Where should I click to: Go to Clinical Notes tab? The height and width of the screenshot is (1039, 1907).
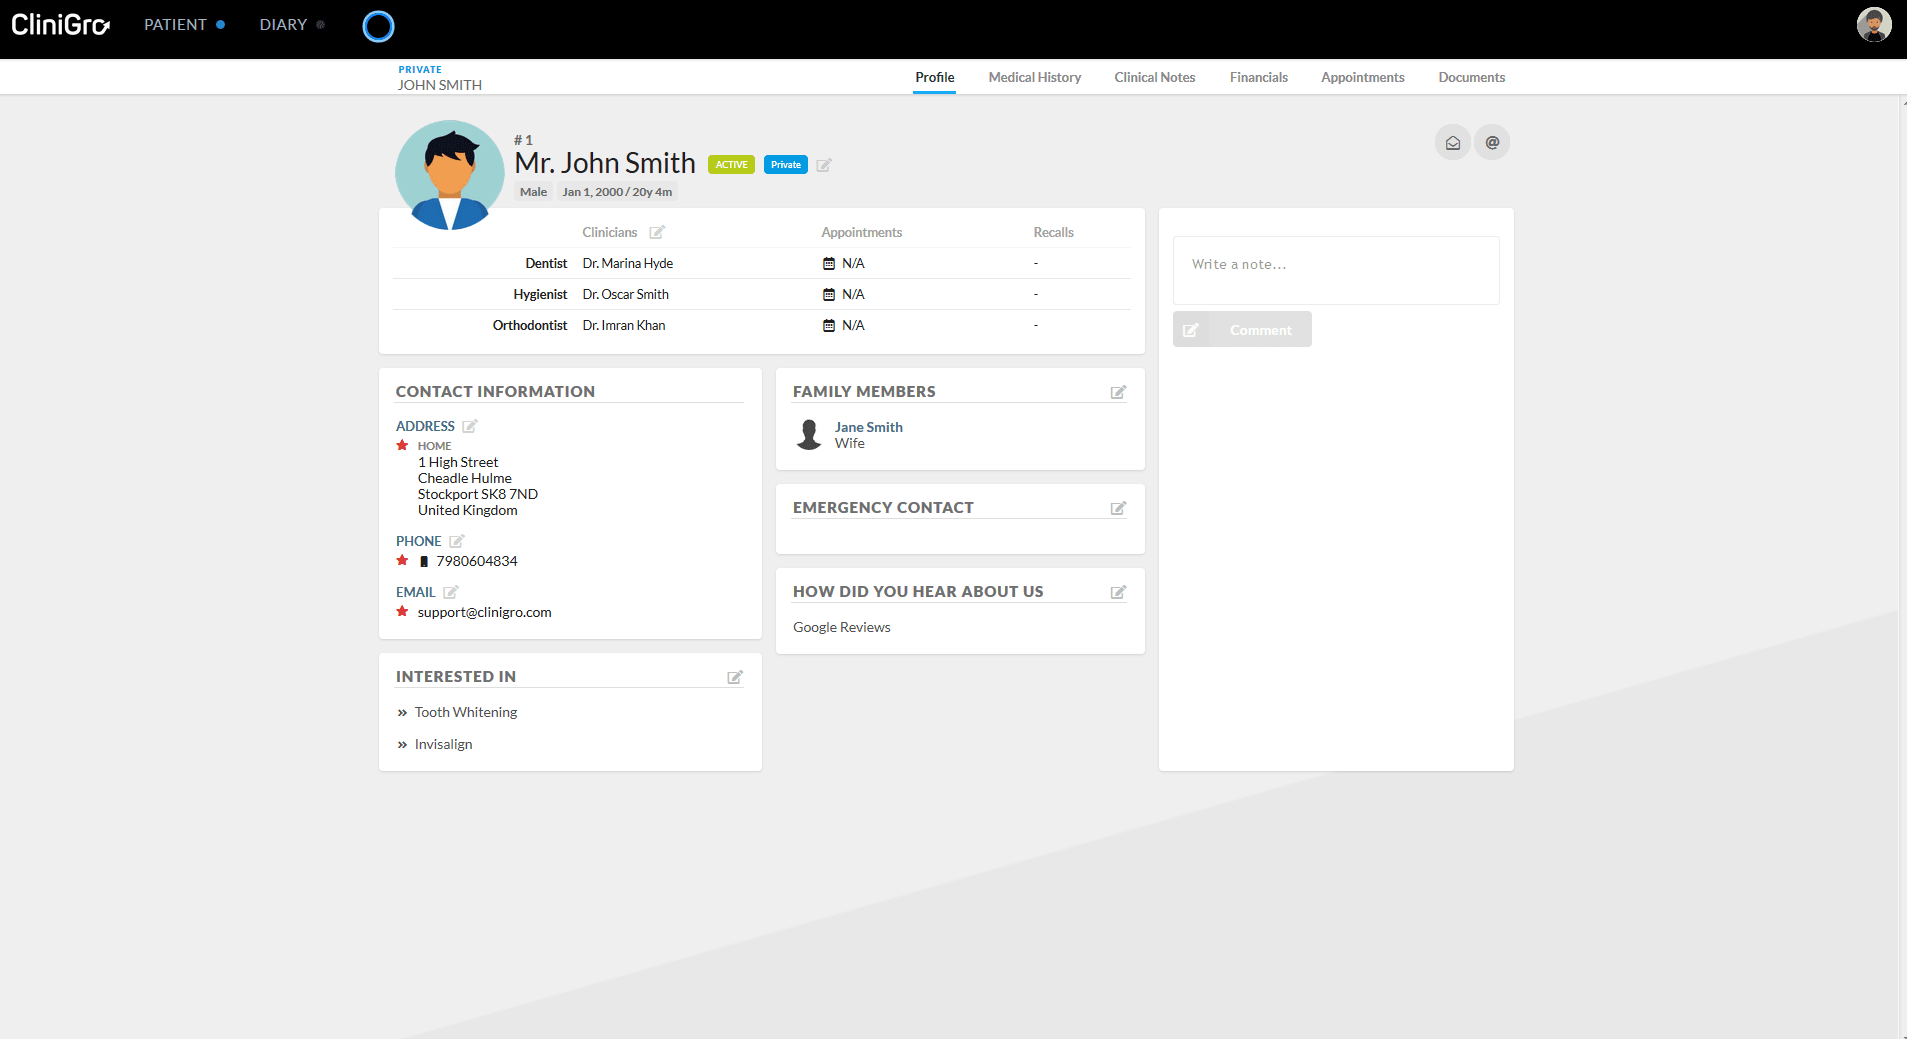1154,77
